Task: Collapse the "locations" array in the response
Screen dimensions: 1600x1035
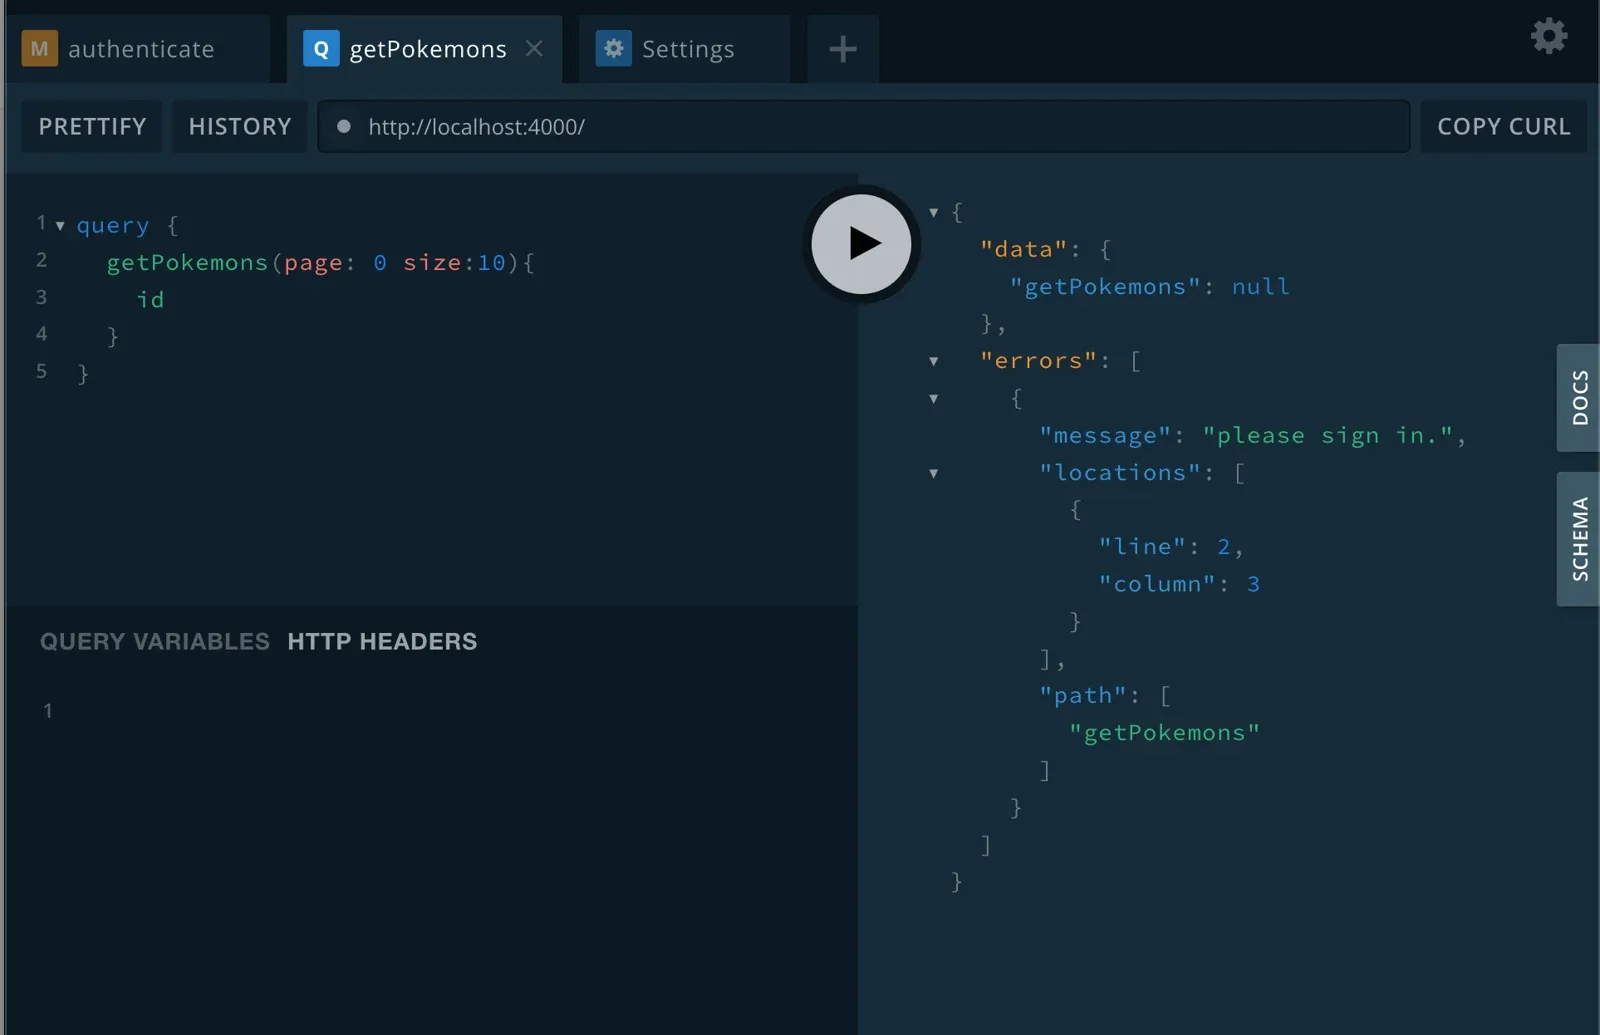Action: (x=933, y=473)
